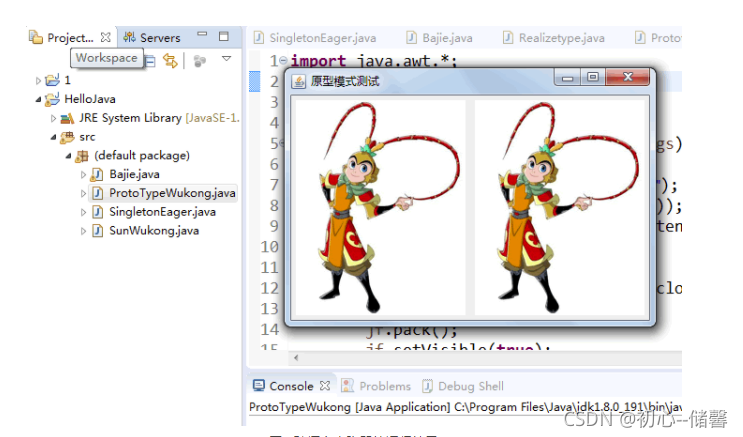Click the Java coffee-cup icon in the 原型模式测试 window
Screen dimensions: 743x437
pos(299,82)
